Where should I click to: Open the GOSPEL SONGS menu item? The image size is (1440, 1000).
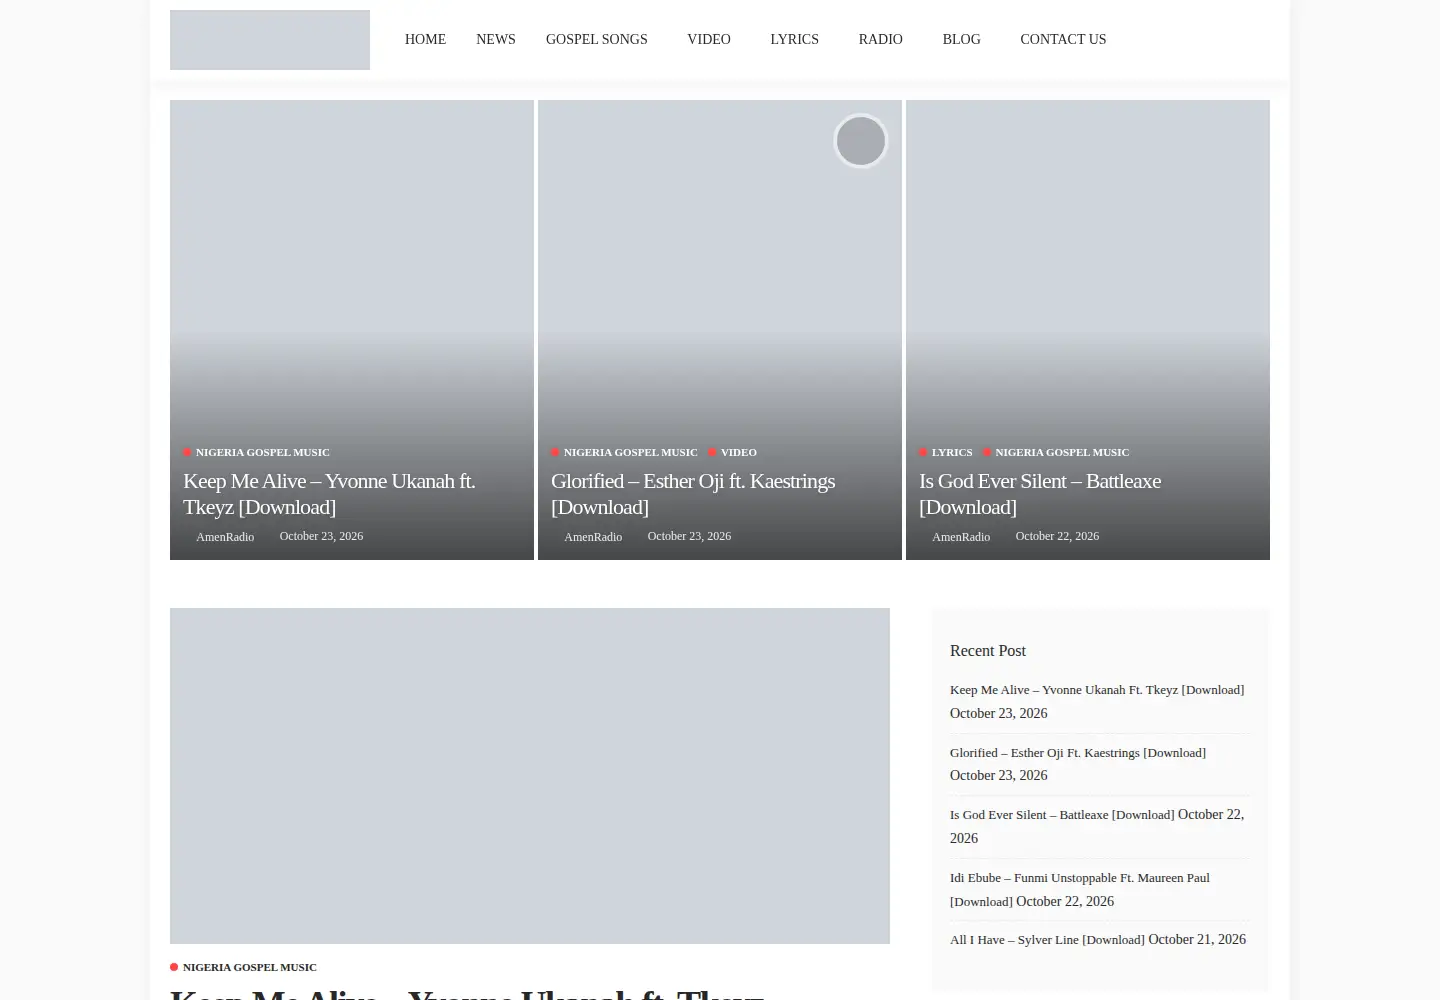coord(597,40)
